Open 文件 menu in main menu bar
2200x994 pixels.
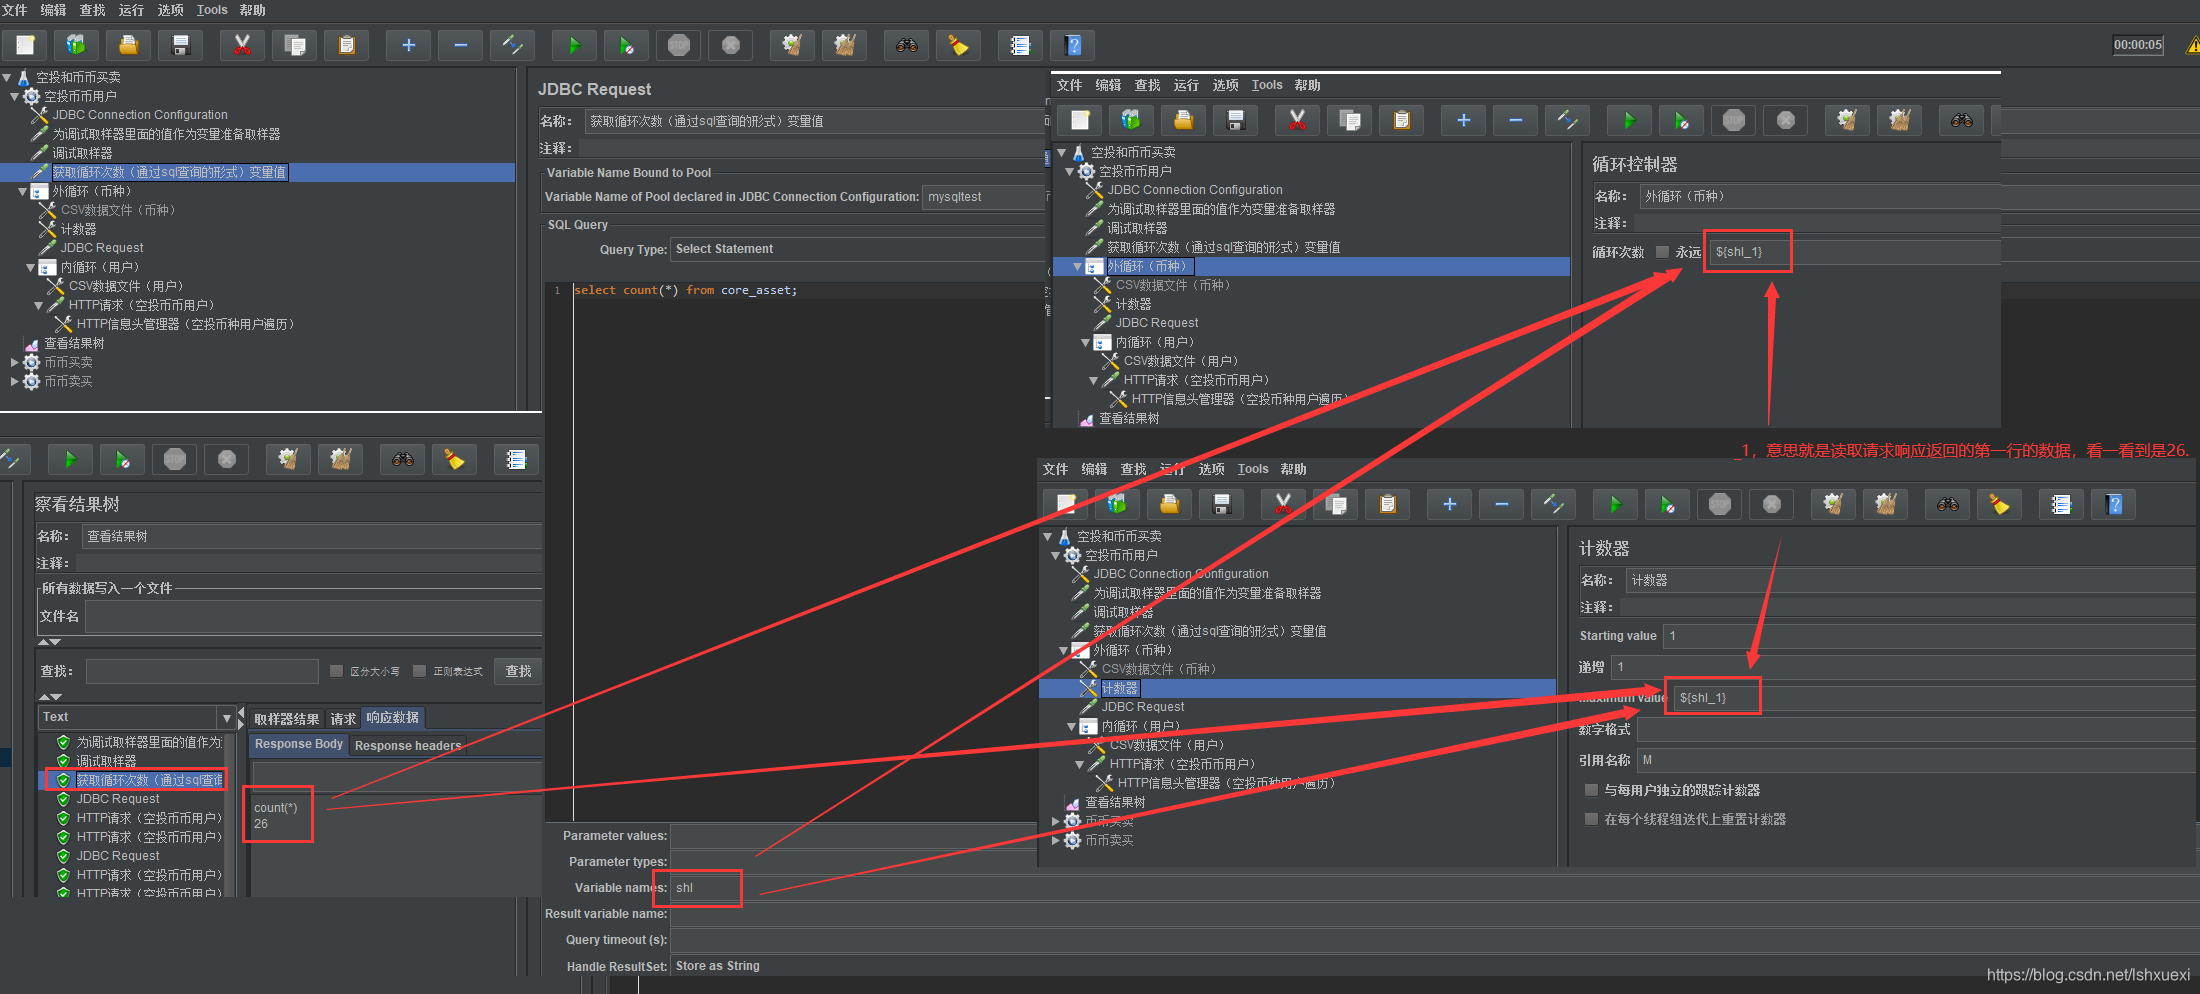(x=14, y=10)
